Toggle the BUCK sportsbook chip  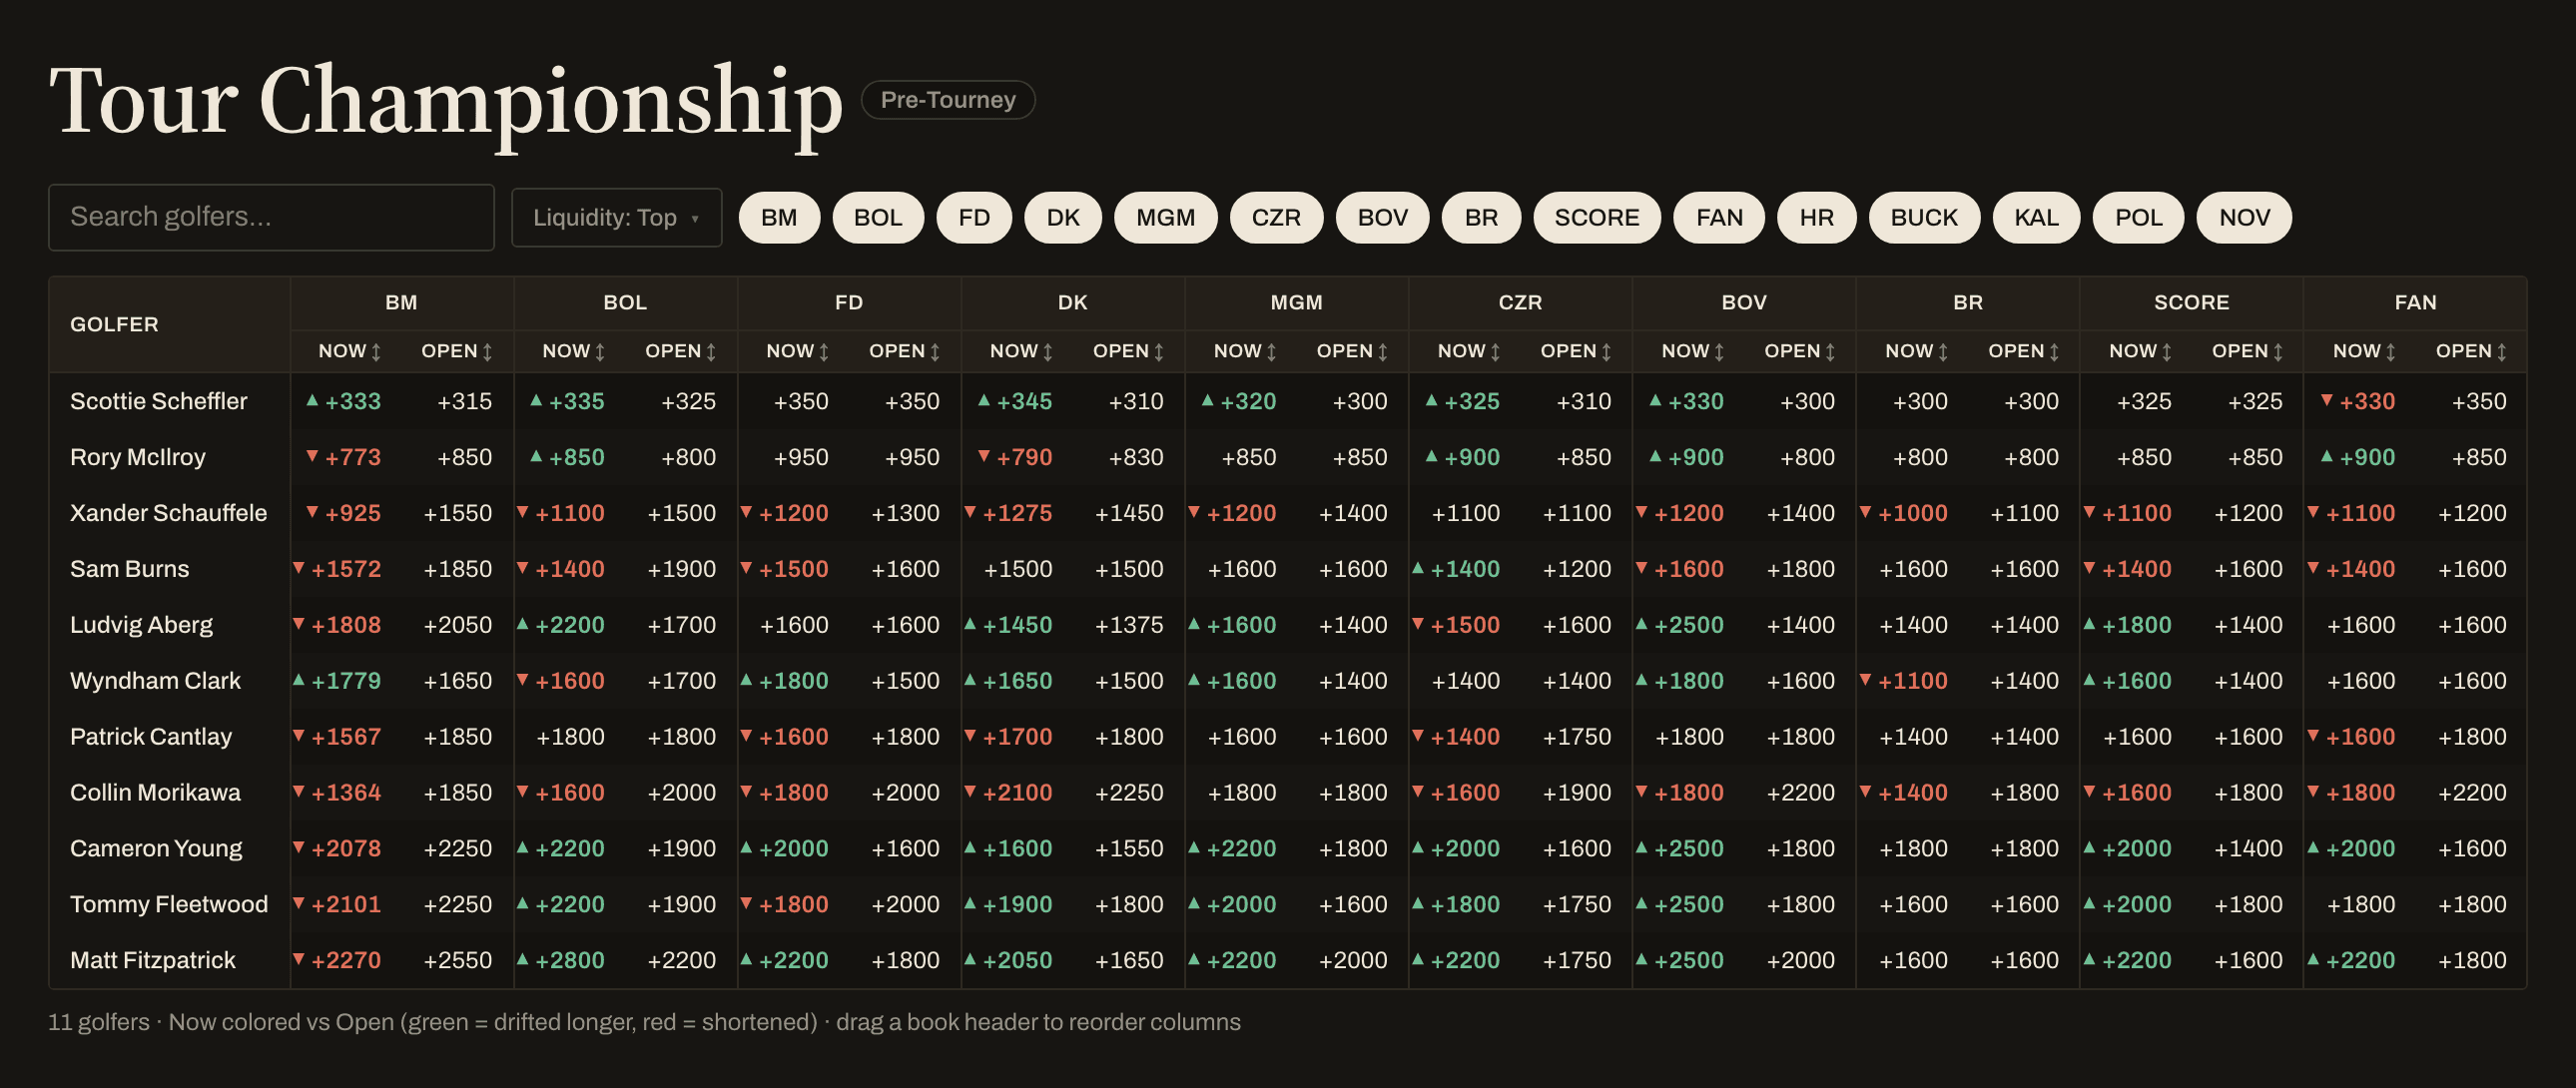tap(1925, 217)
